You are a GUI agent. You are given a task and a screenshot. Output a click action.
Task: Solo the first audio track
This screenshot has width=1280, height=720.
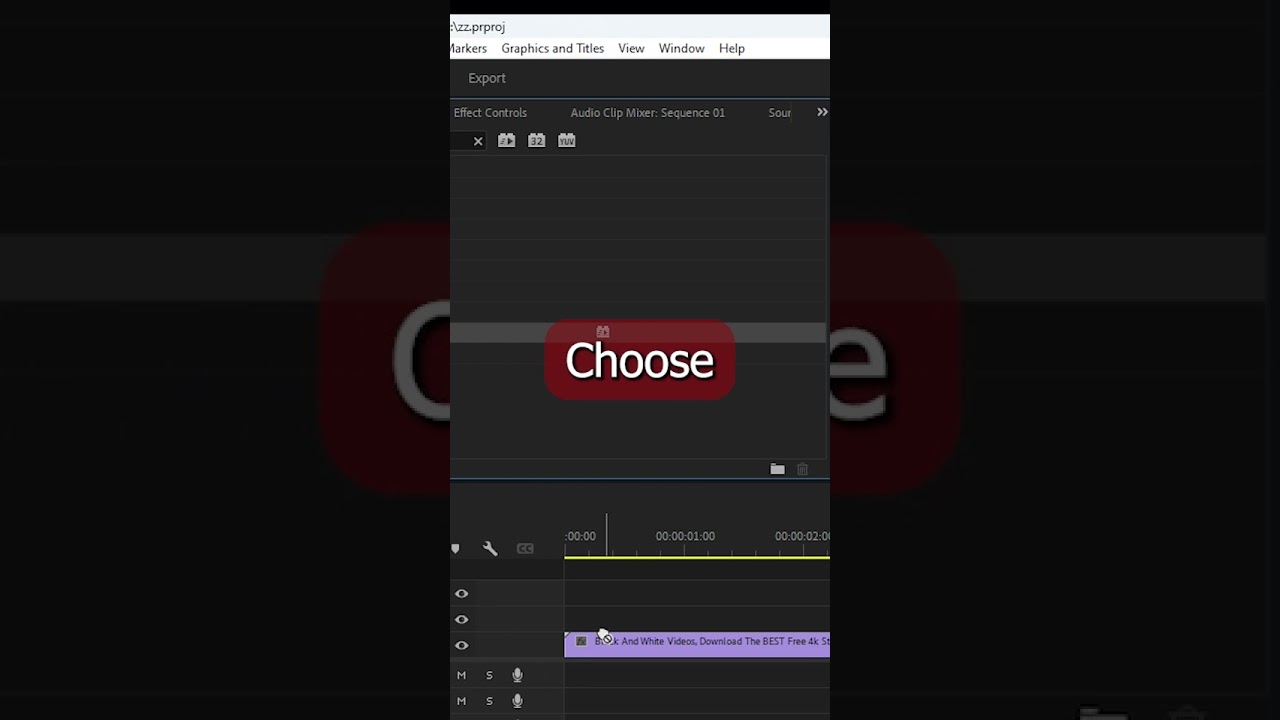pyautogui.click(x=489, y=675)
